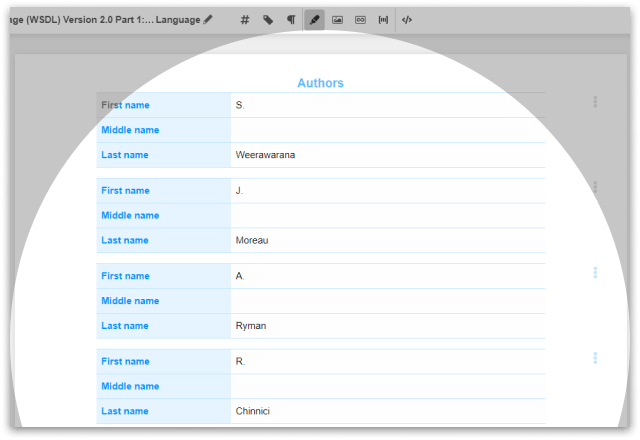This screenshot has width=640, height=440.
Task: Click the pencil icon to edit document title
Action: 208,19
